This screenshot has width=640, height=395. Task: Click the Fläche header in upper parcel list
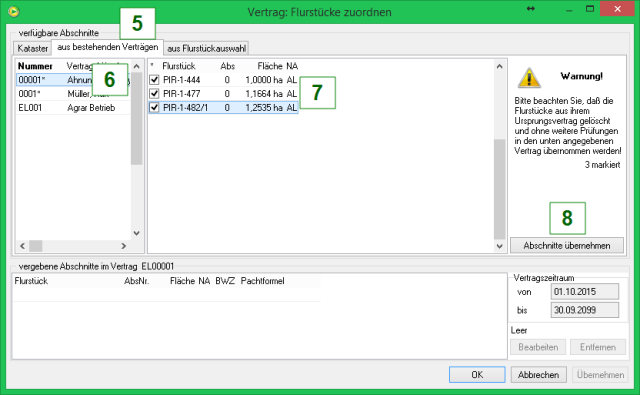click(x=270, y=66)
